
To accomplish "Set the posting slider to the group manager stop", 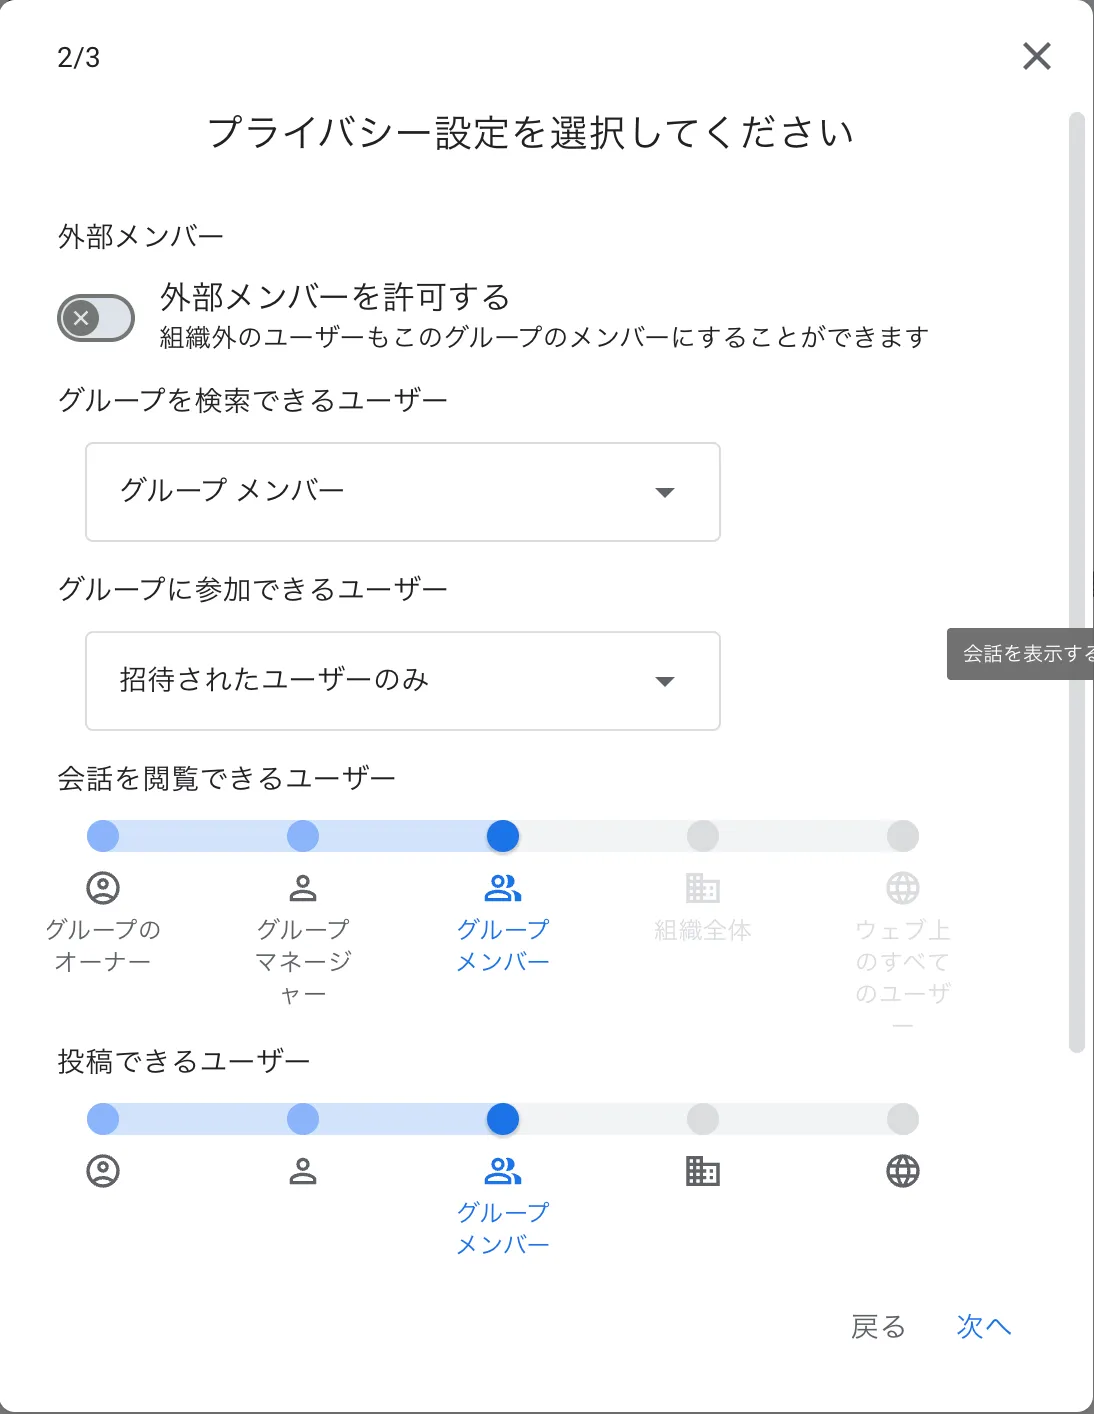I will [x=303, y=1119].
